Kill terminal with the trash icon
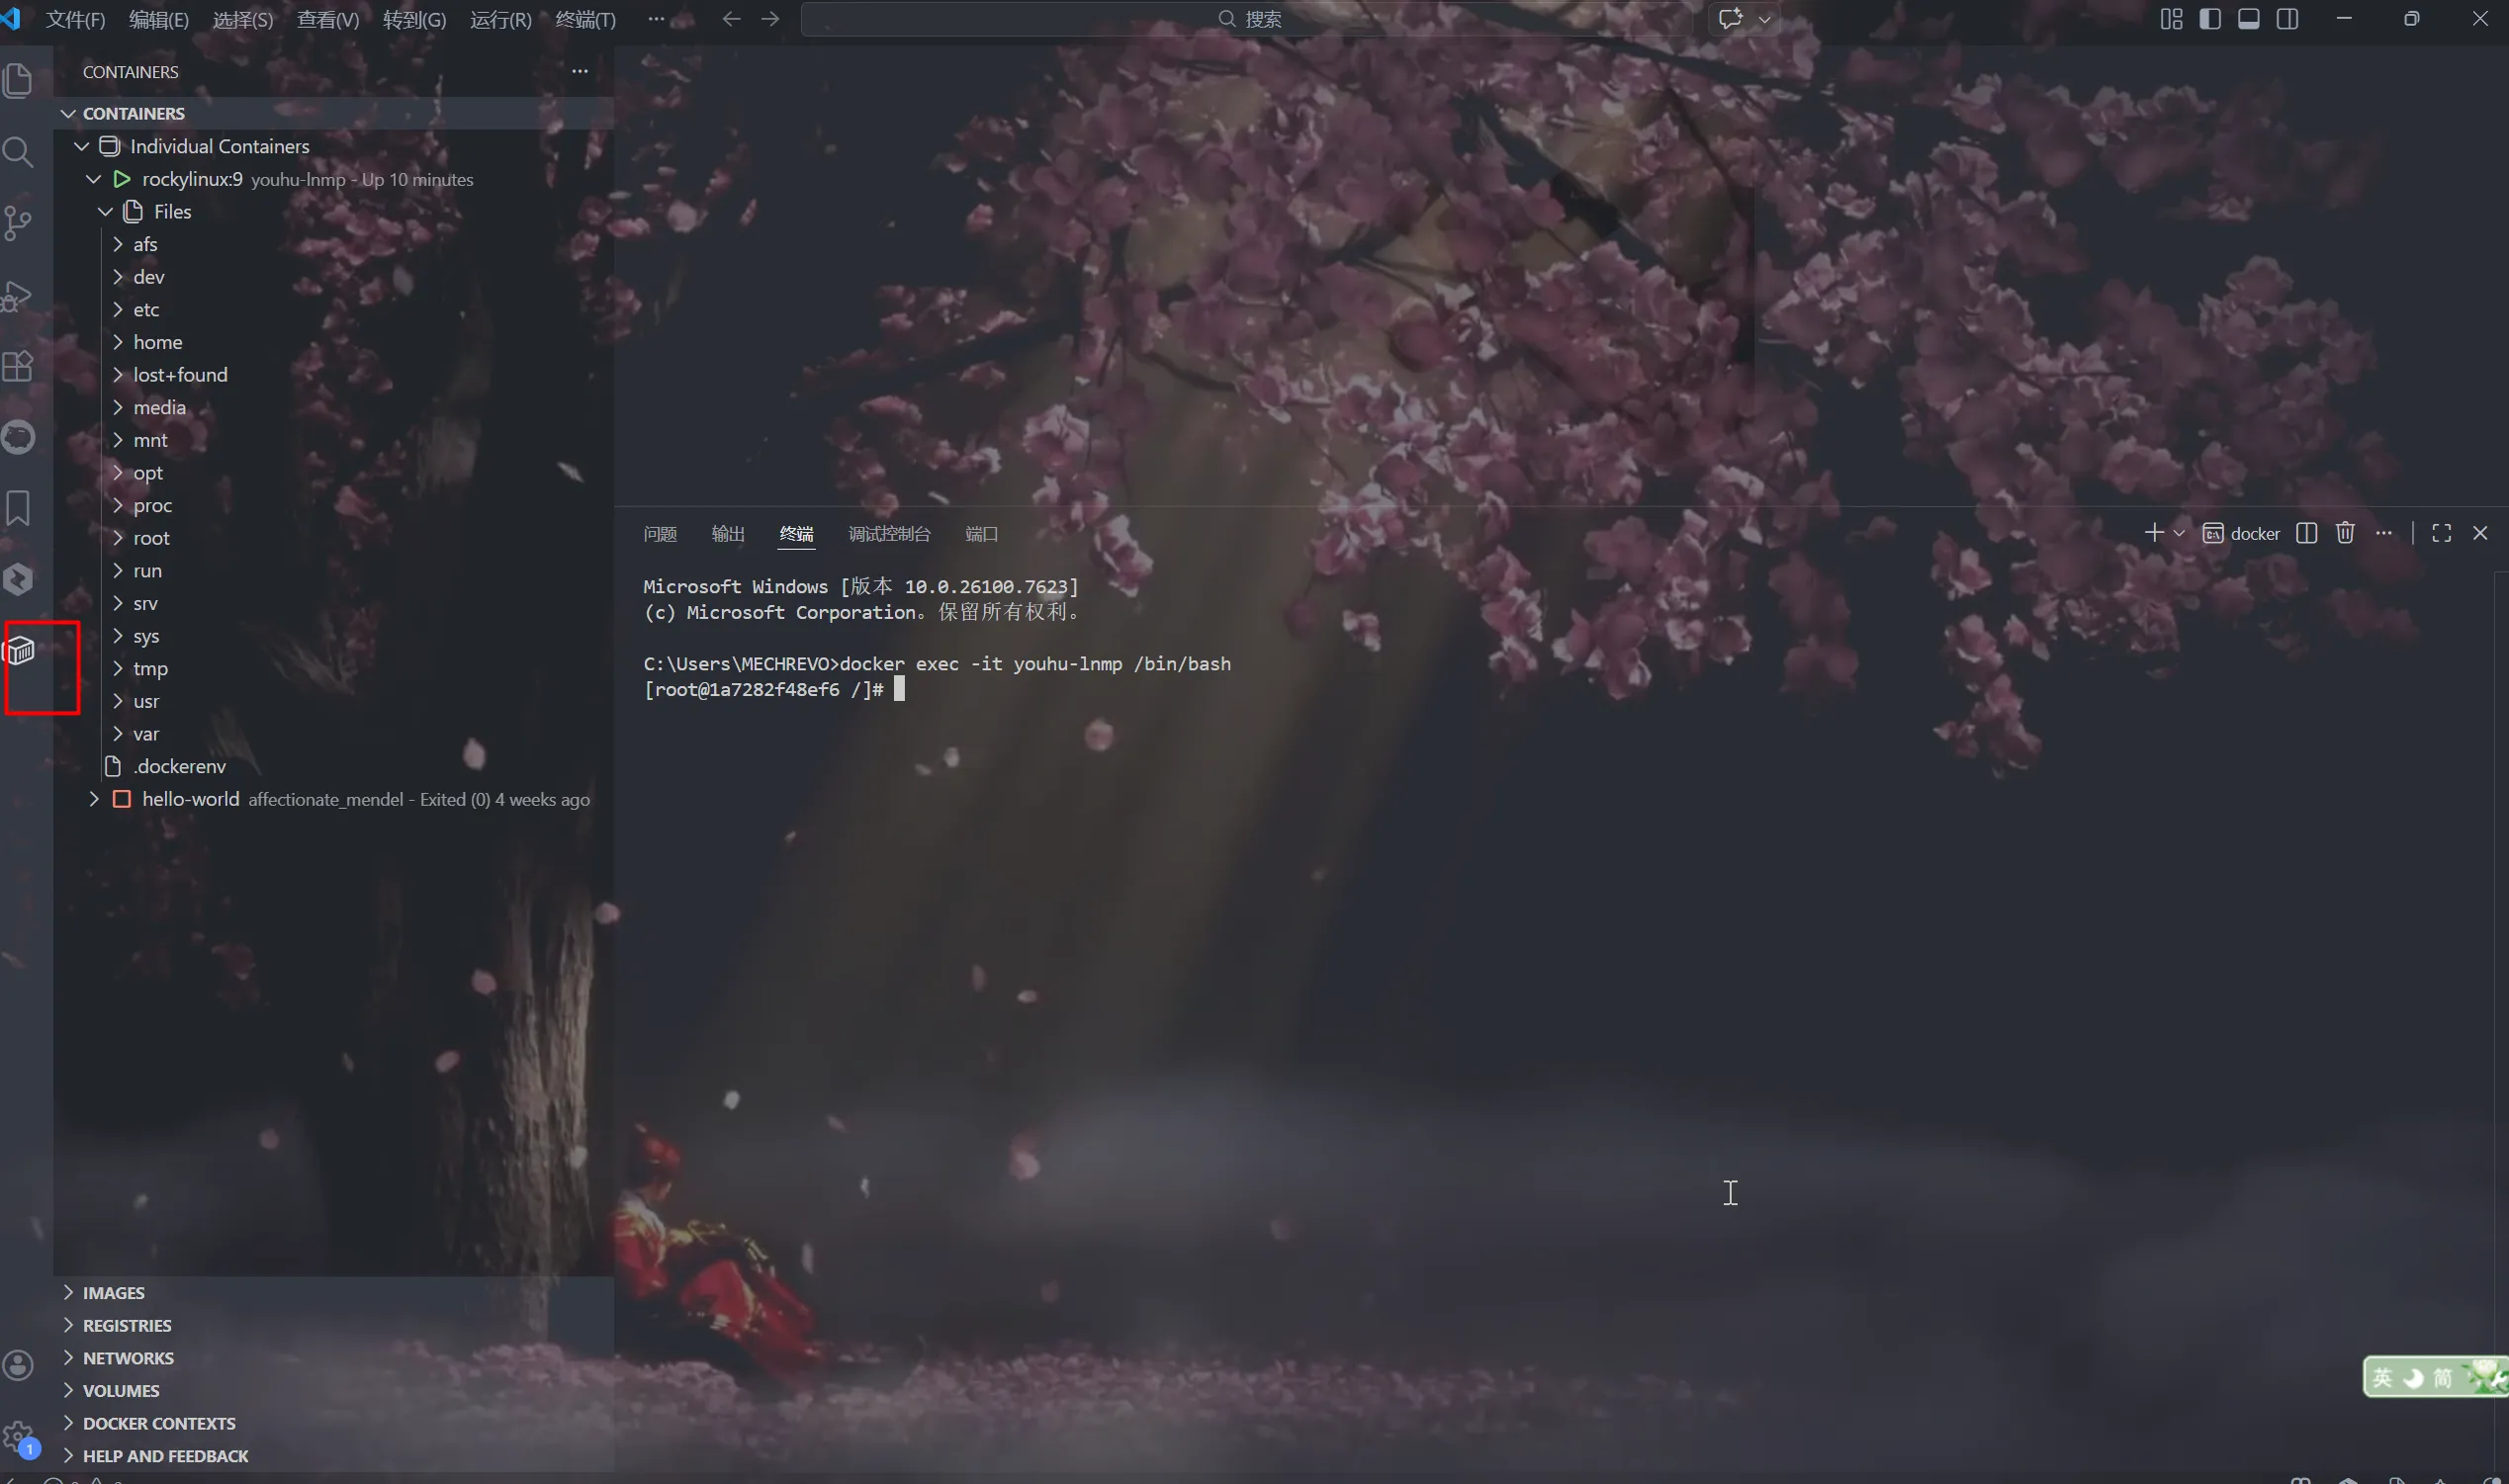Image resolution: width=2509 pixels, height=1484 pixels. click(x=2345, y=533)
